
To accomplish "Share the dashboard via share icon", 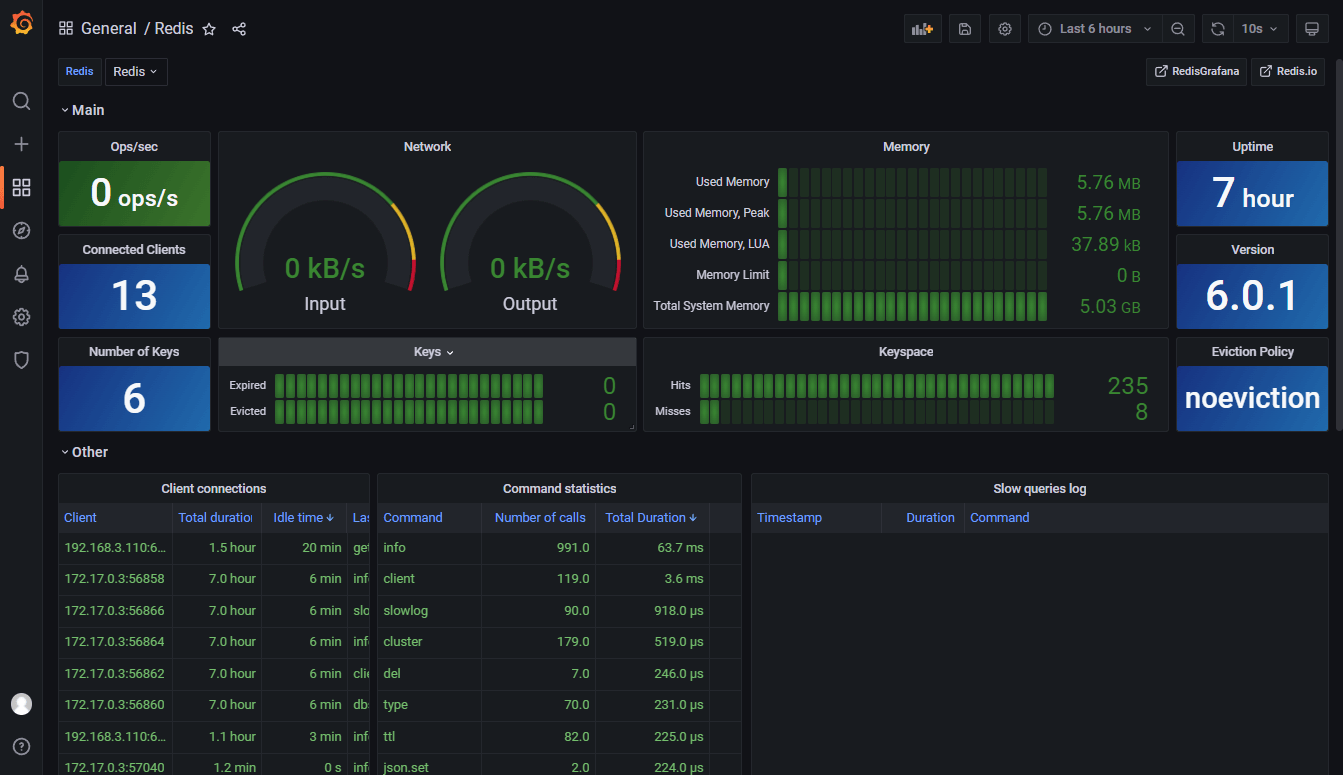I will [x=239, y=29].
